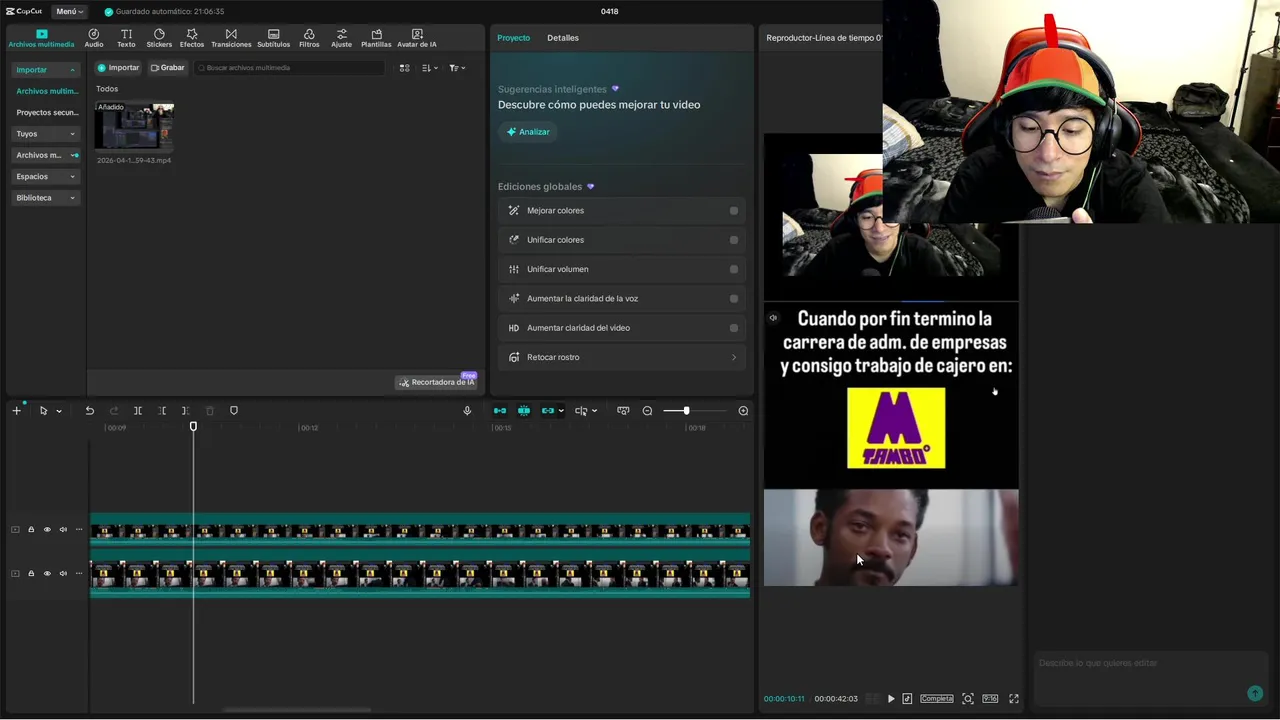Mute the upper video track
This screenshot has height=720, width=1280.
pyautogui.click(x=63, y=530)
